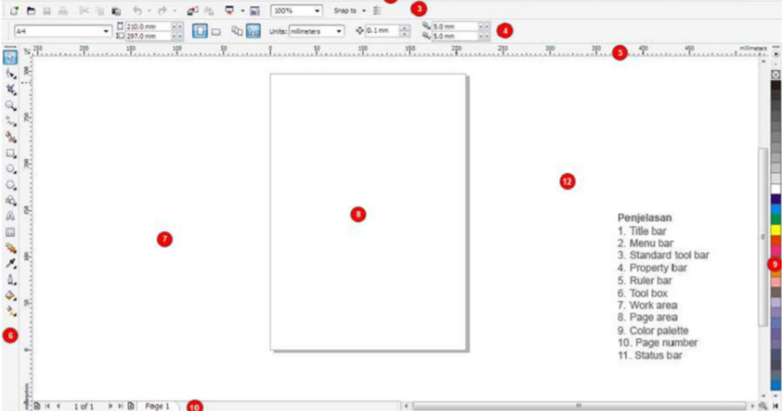This screenshot has height=411, width=782.
Task: Select the Freehand tool
Action: click(x=10, y=121)
